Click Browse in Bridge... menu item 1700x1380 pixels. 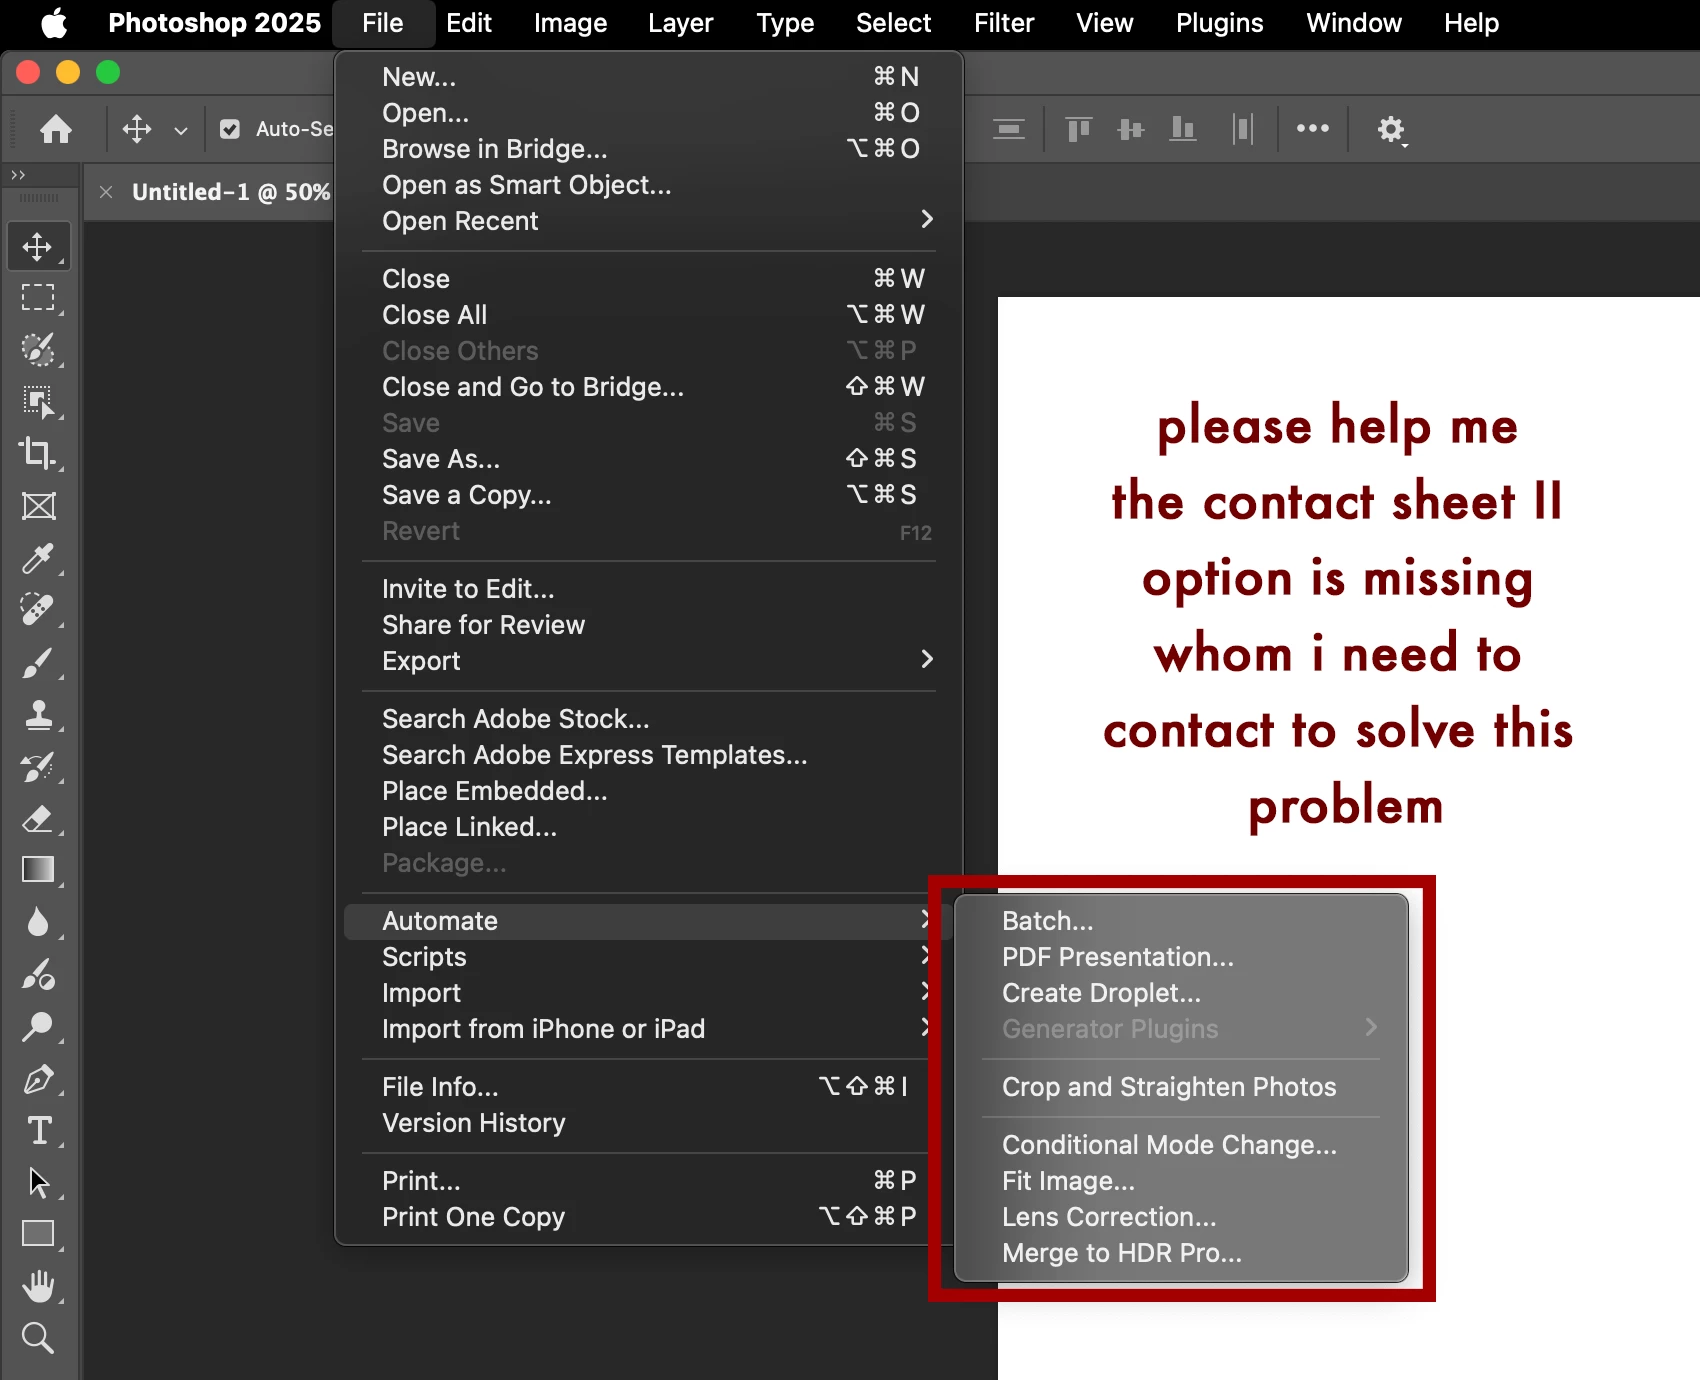click(x=649, y=149)
